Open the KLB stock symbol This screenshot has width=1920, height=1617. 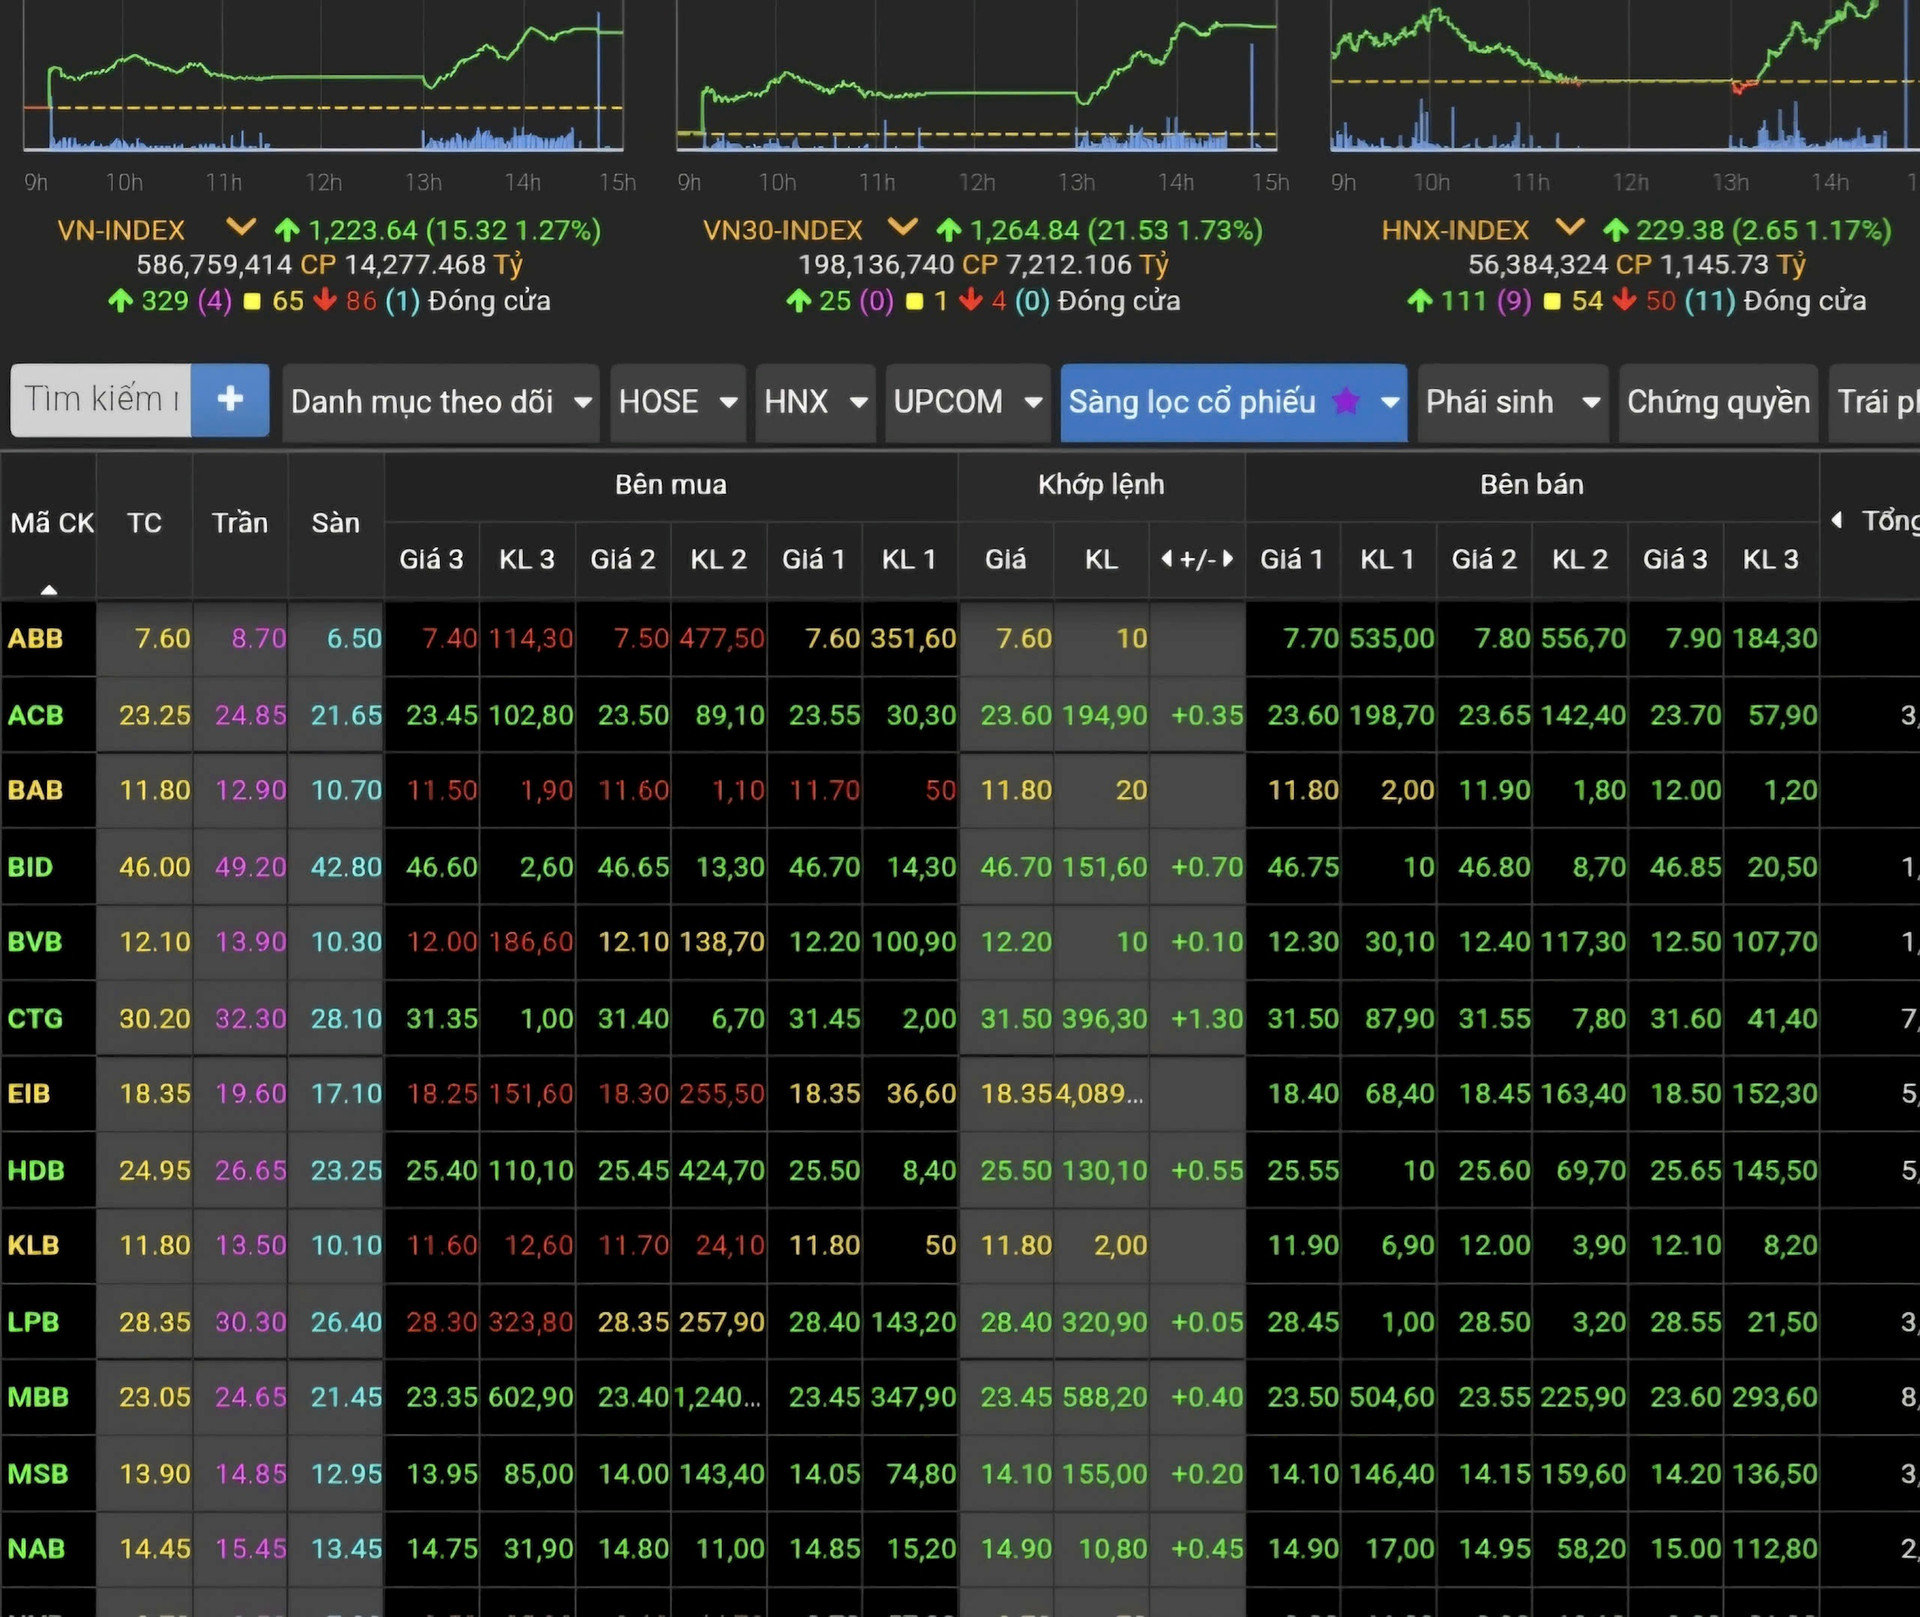tap(33, 1245)
